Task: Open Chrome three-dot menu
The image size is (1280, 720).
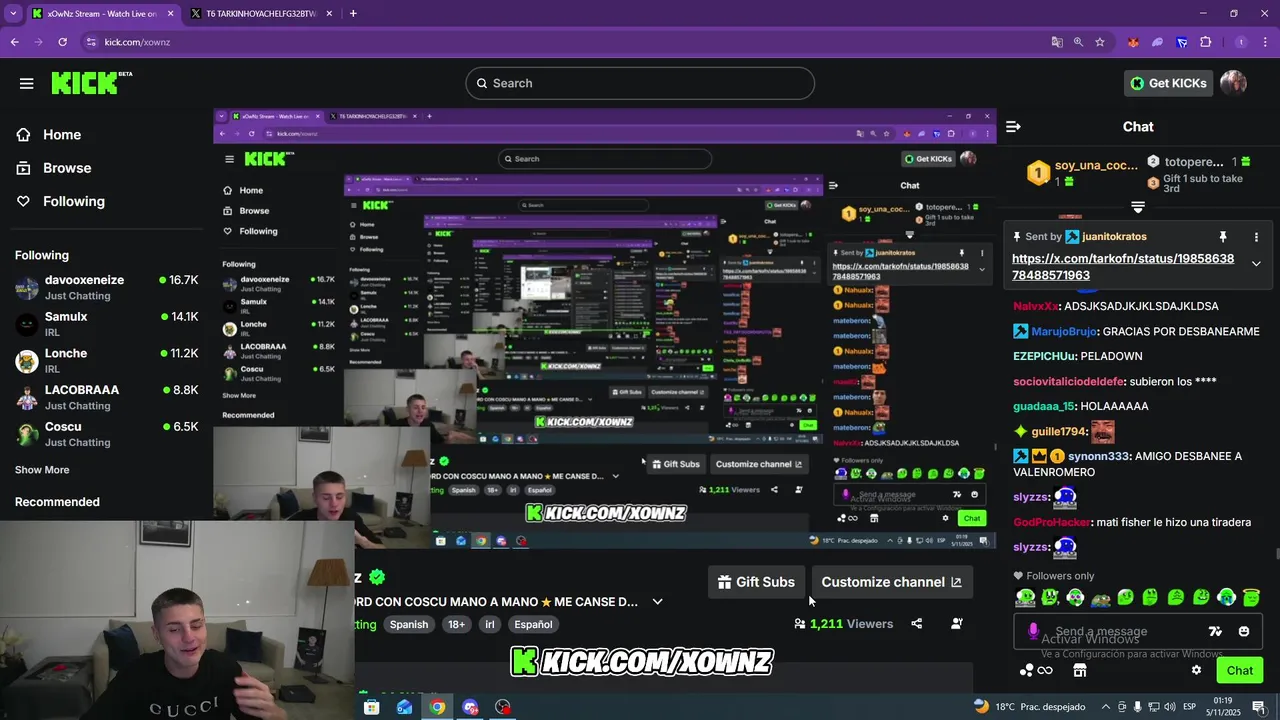Action: tap(1265, 42)
